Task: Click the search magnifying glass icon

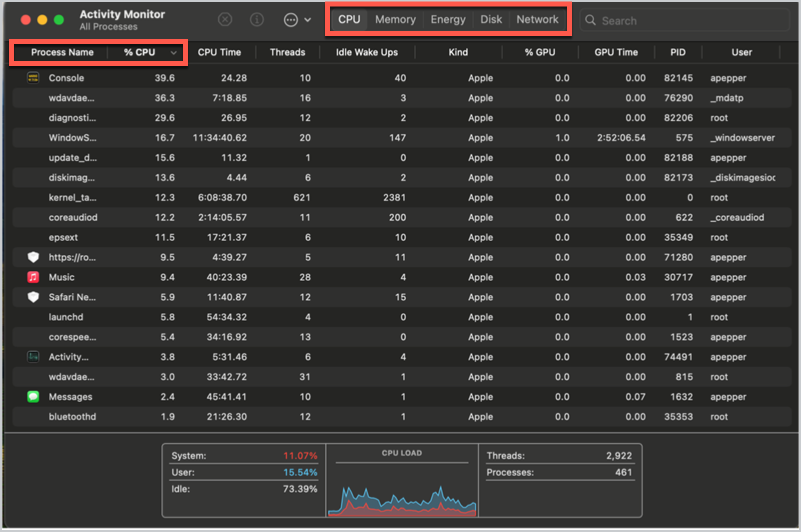Action: 591,20
